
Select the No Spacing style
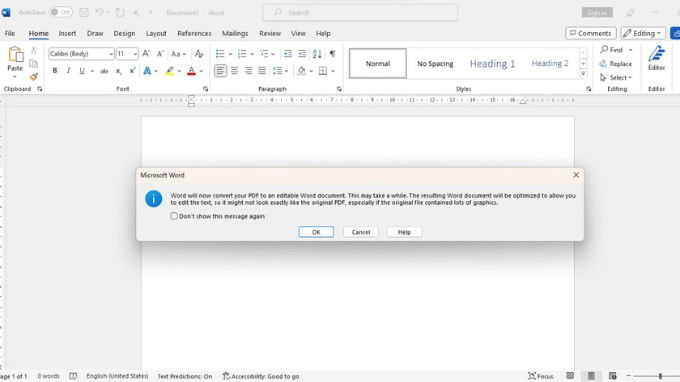pos(435,64)
